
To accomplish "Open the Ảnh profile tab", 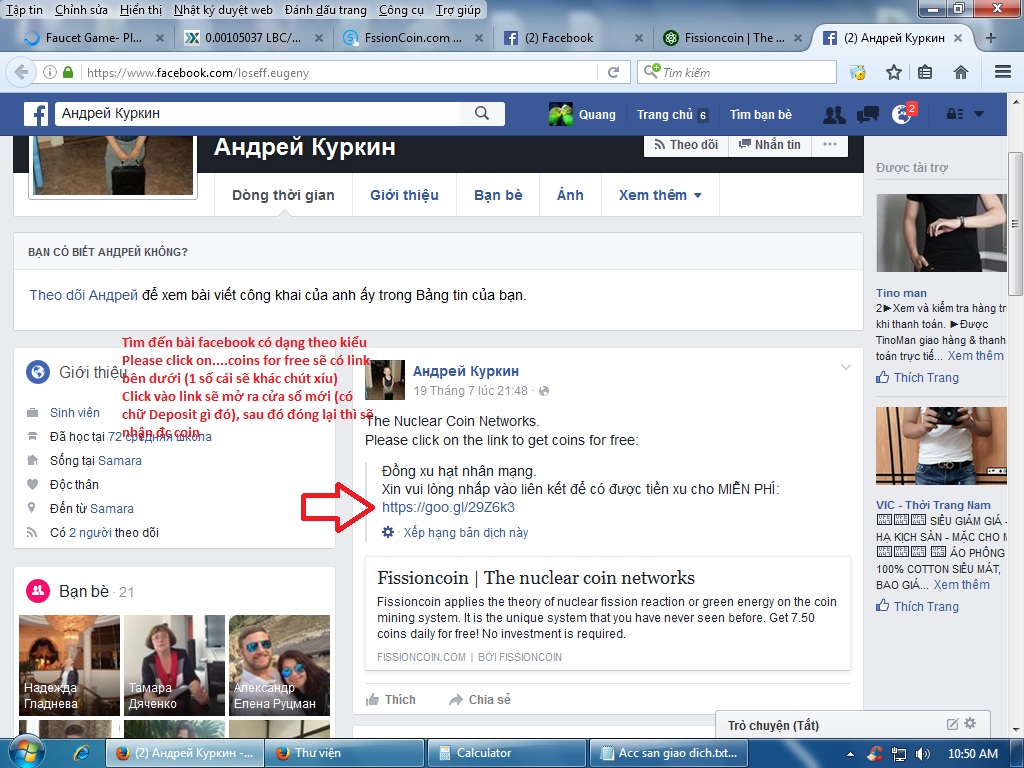I will 570,195.
